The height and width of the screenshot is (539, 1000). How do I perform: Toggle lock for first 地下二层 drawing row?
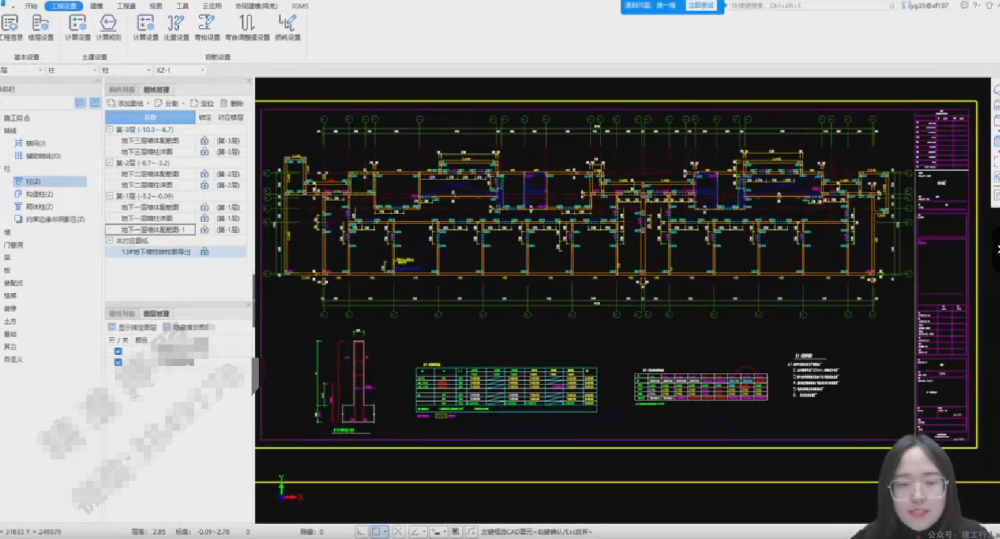tap(204, 174)
